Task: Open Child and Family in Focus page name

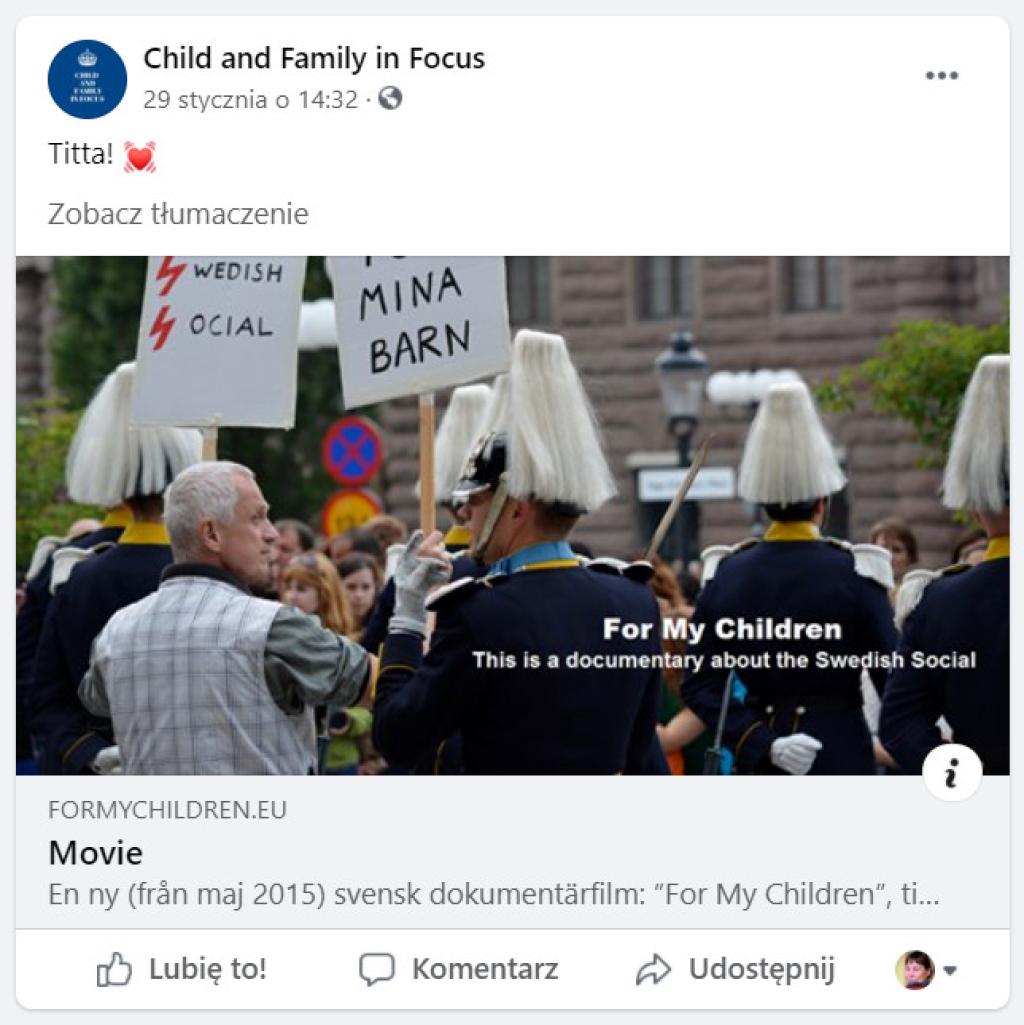Action: click(314, 58)
